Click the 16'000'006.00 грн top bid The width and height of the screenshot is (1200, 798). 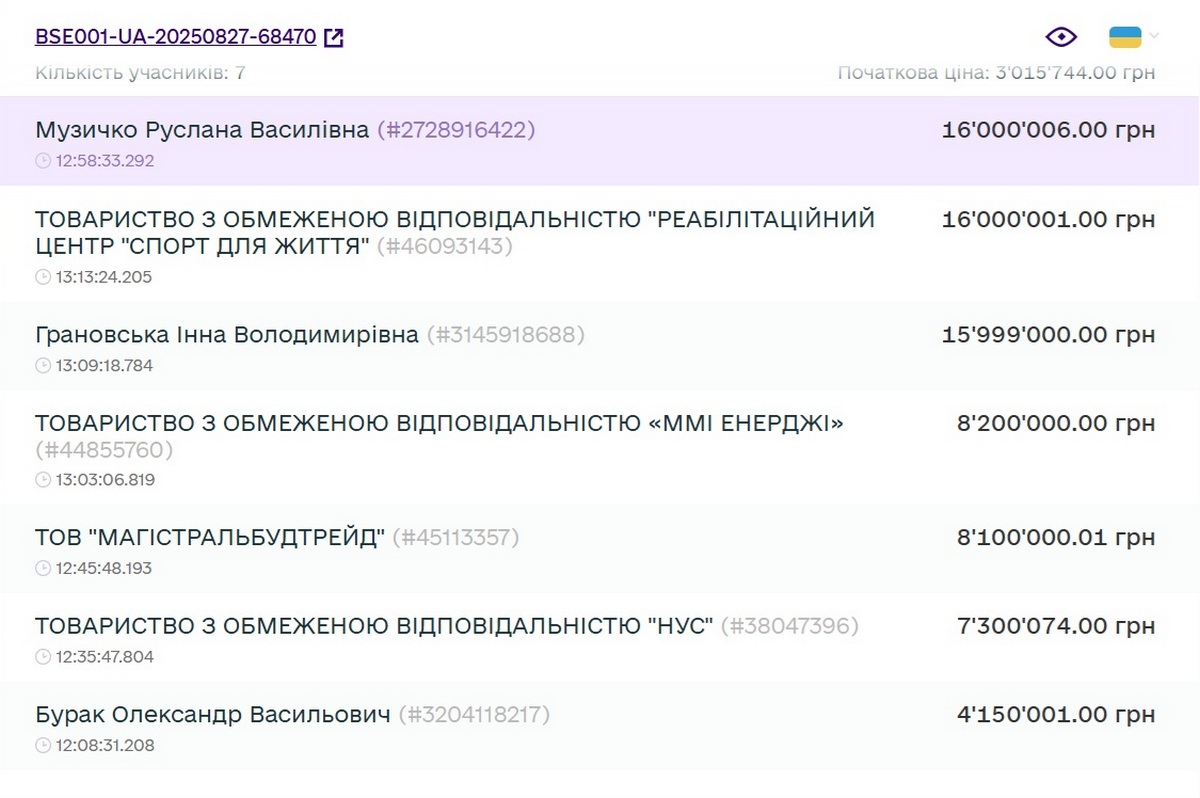(1048, 130)
